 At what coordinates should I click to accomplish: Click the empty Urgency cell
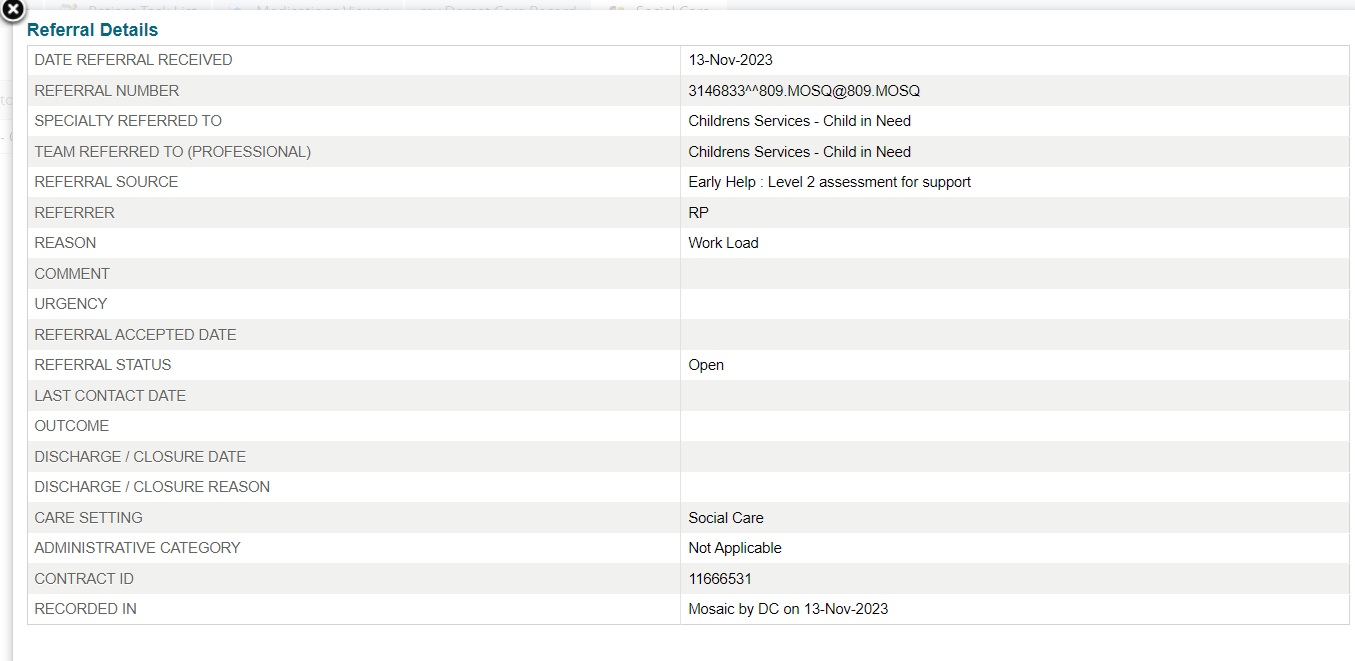pyautogui.click(x=1014, y=304)
